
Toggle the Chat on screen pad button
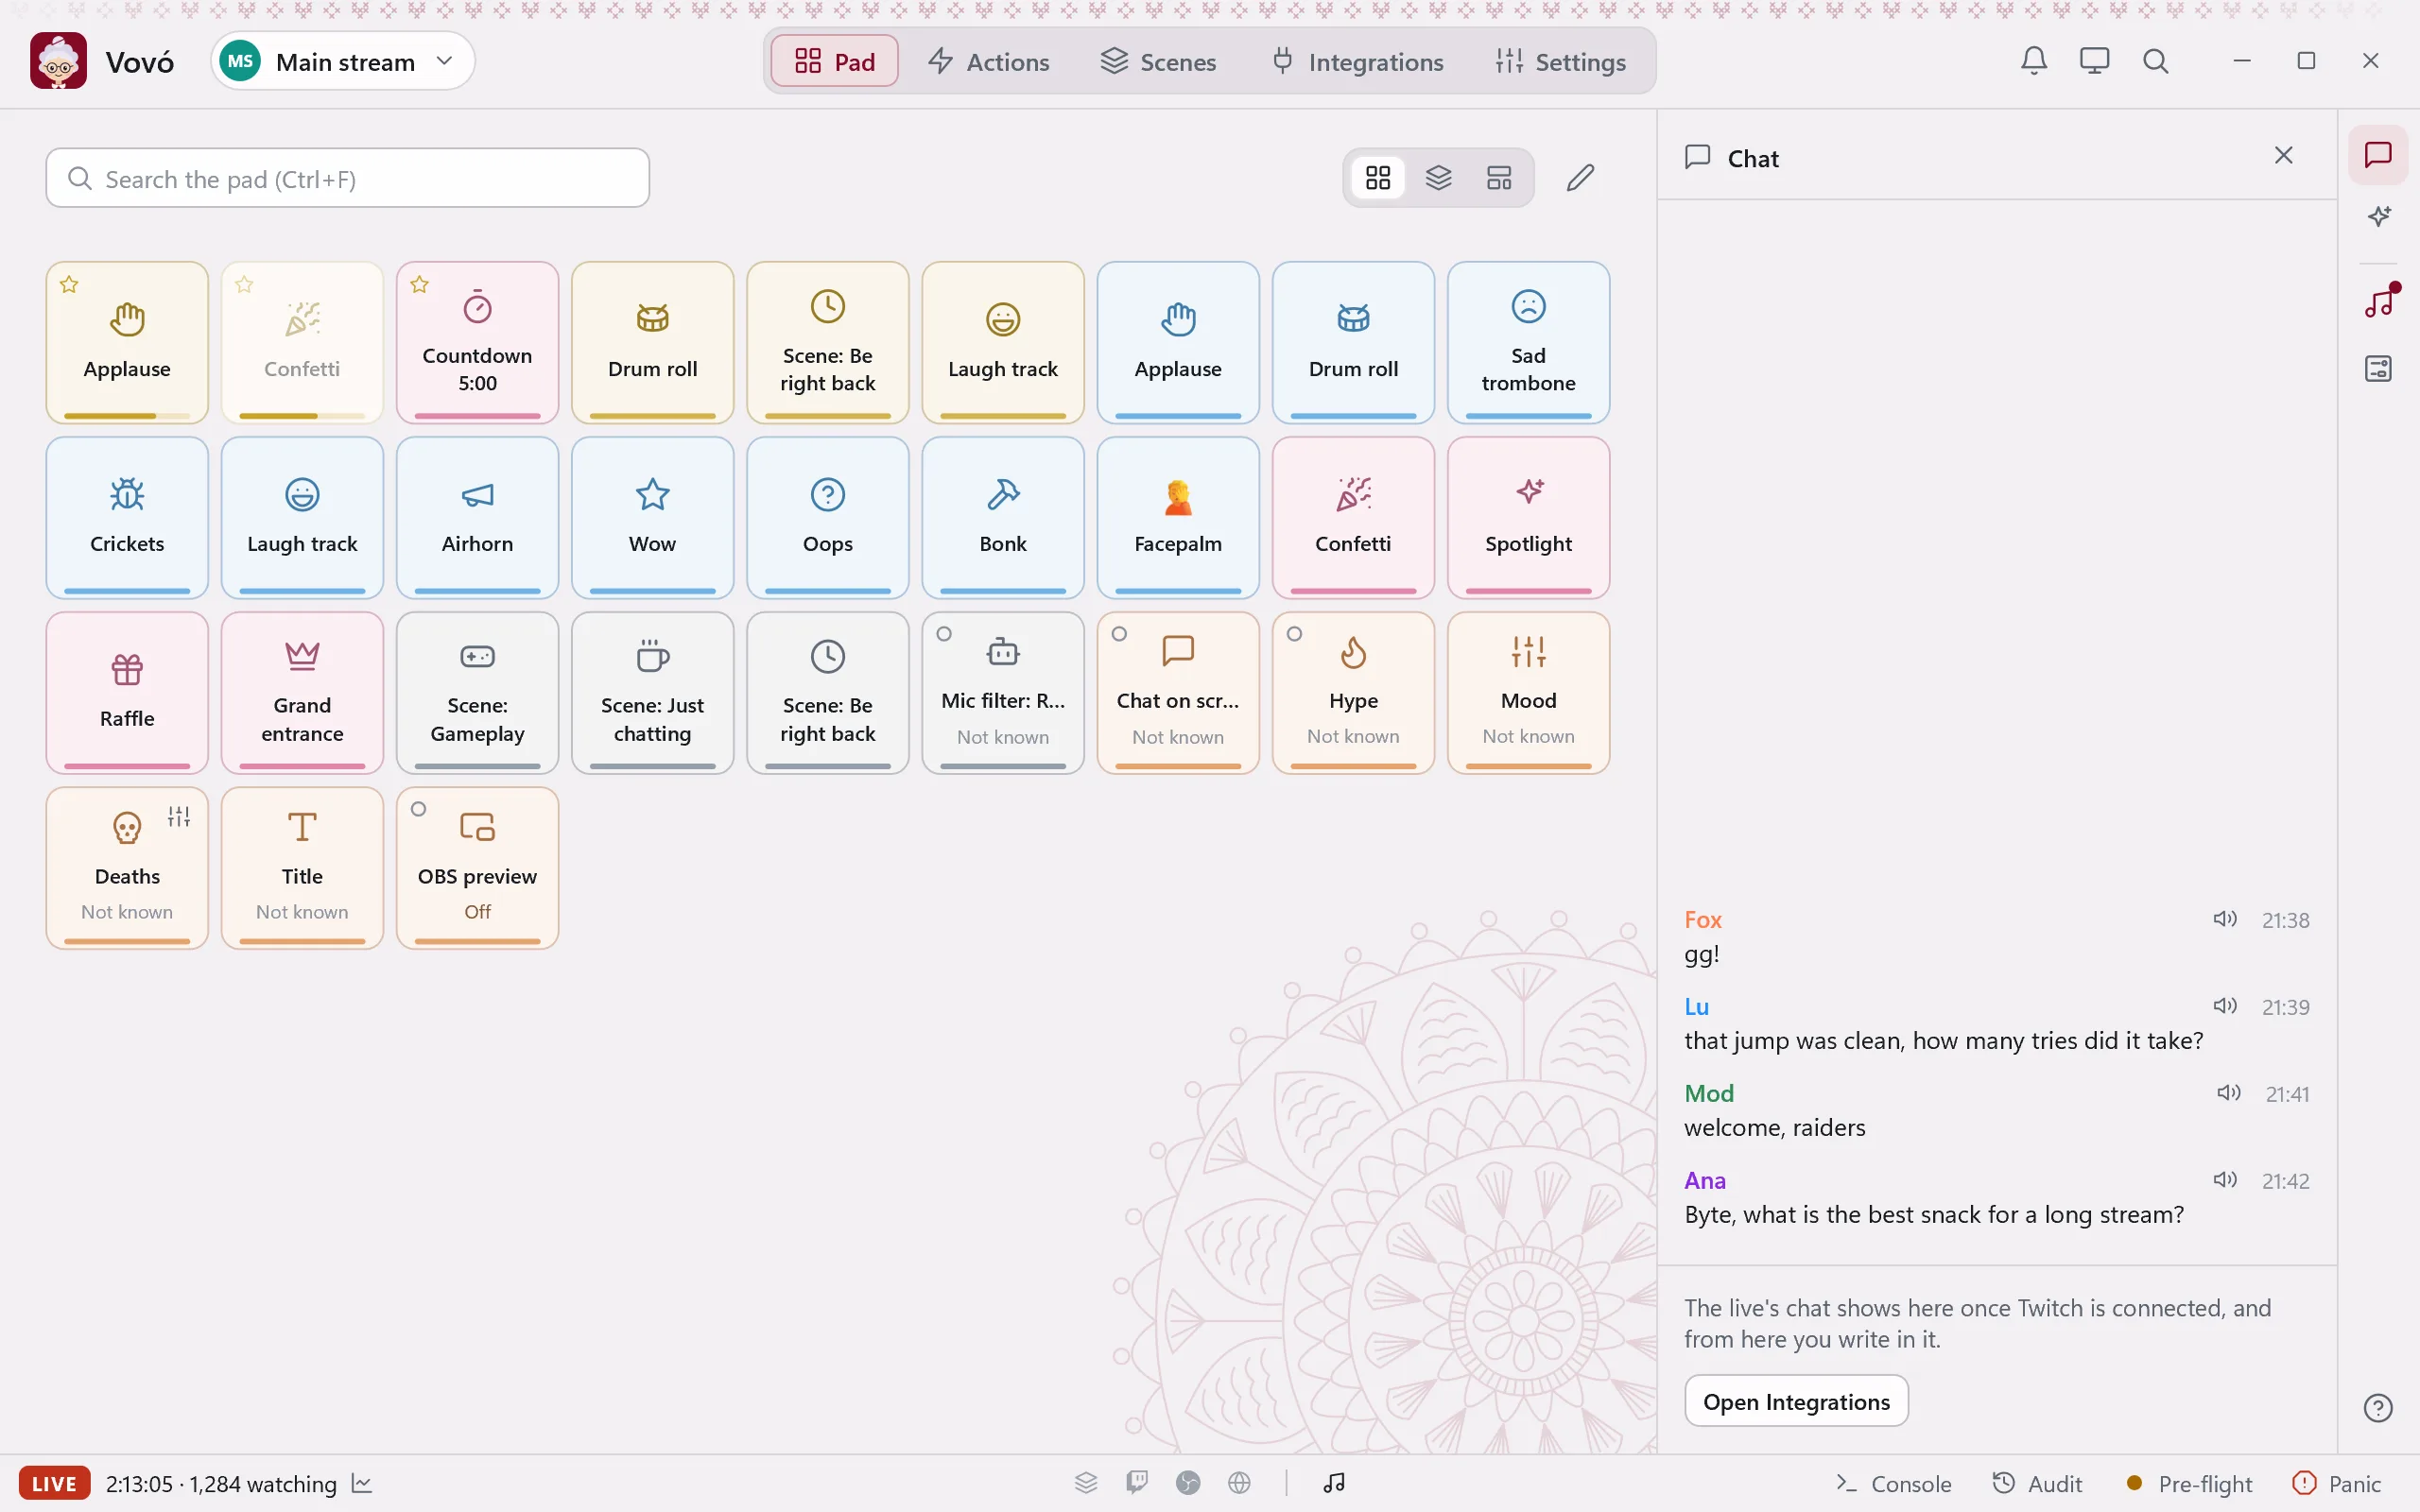(1177, 693)
